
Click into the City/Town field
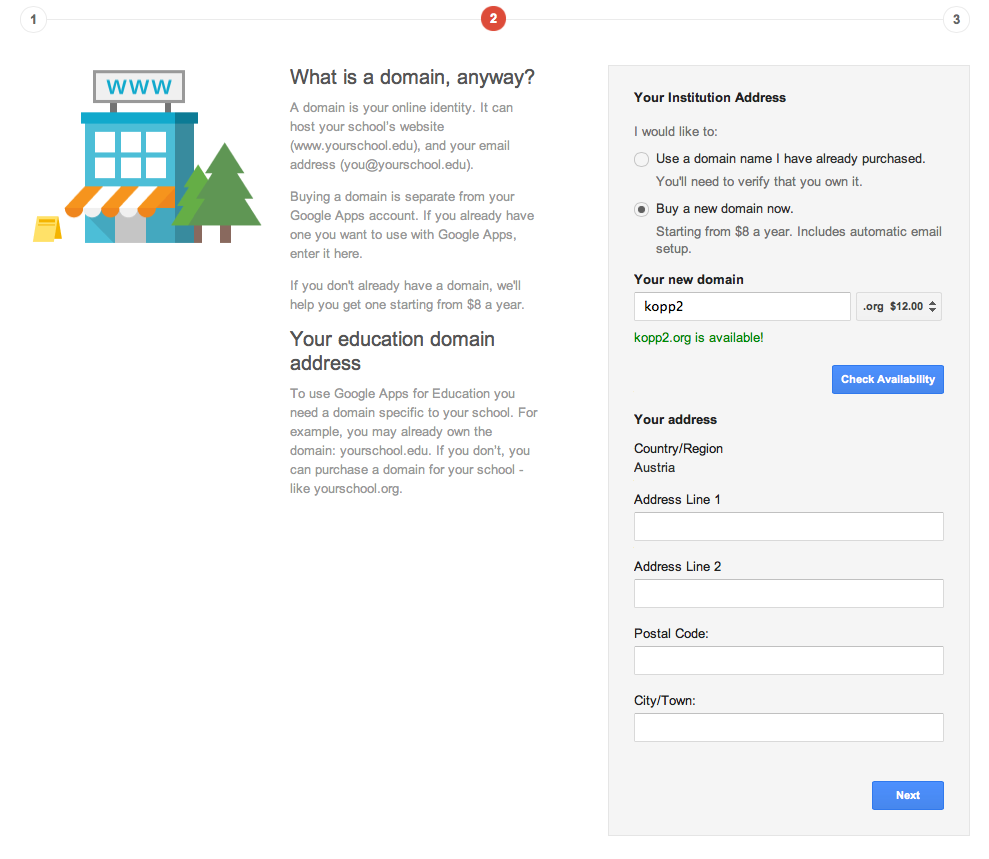[x=788, y=728]
